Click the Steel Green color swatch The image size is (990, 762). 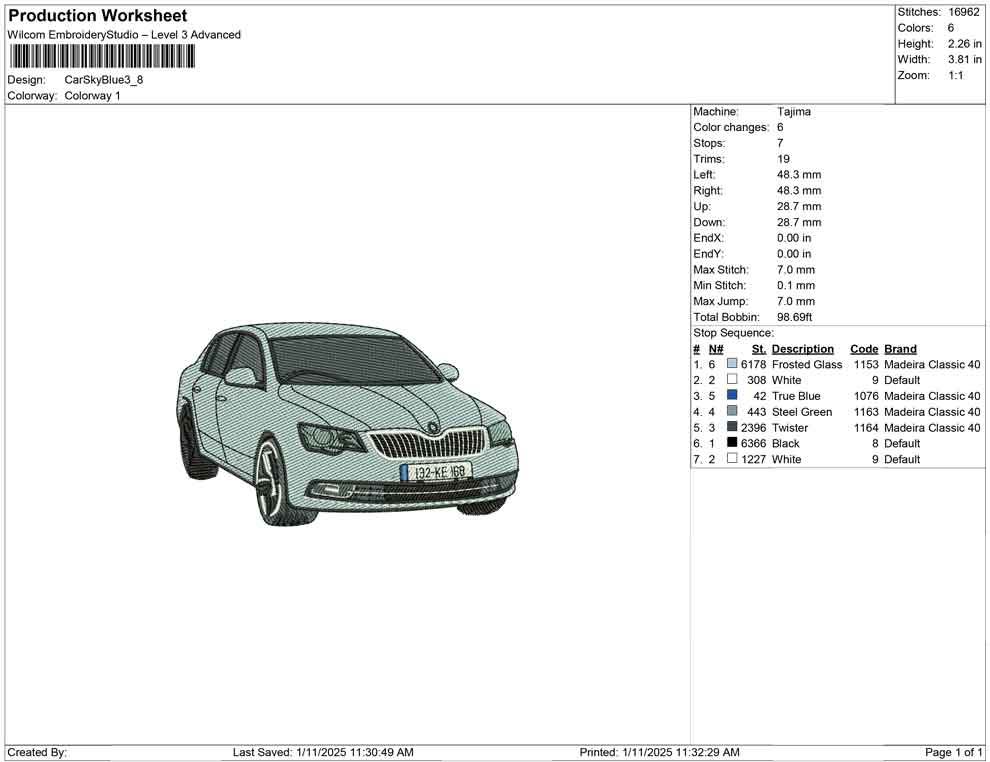tap(732, 412)
